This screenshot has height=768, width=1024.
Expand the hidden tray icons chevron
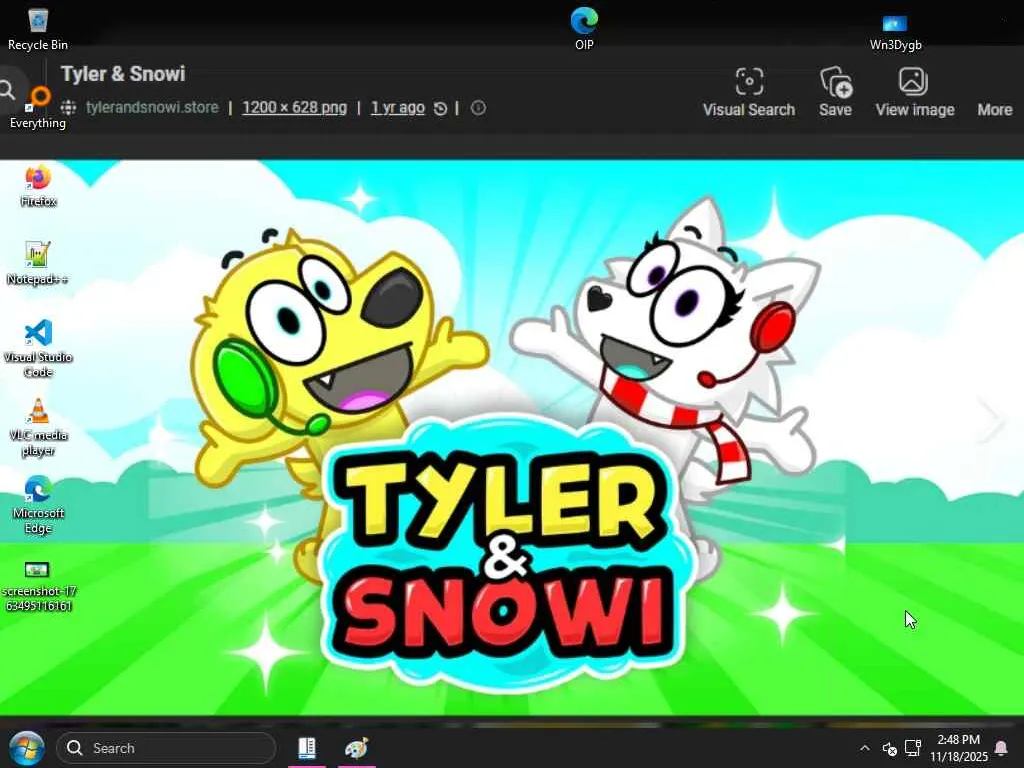point(865,748)
